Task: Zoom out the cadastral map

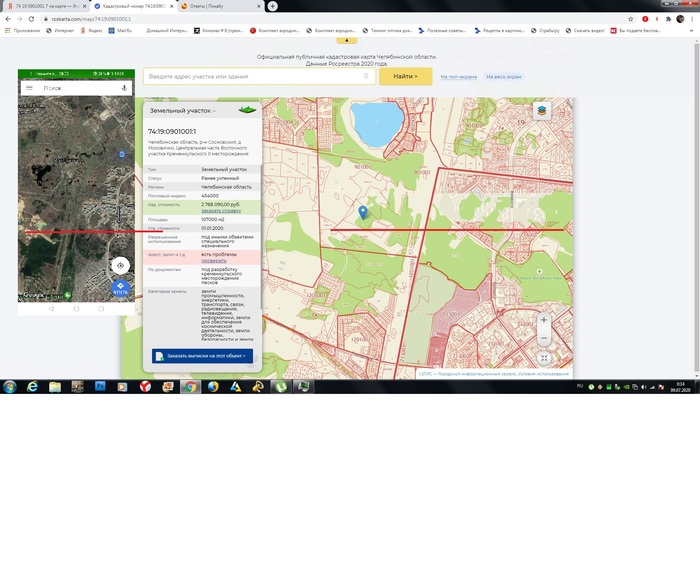Action: (544, 339)
